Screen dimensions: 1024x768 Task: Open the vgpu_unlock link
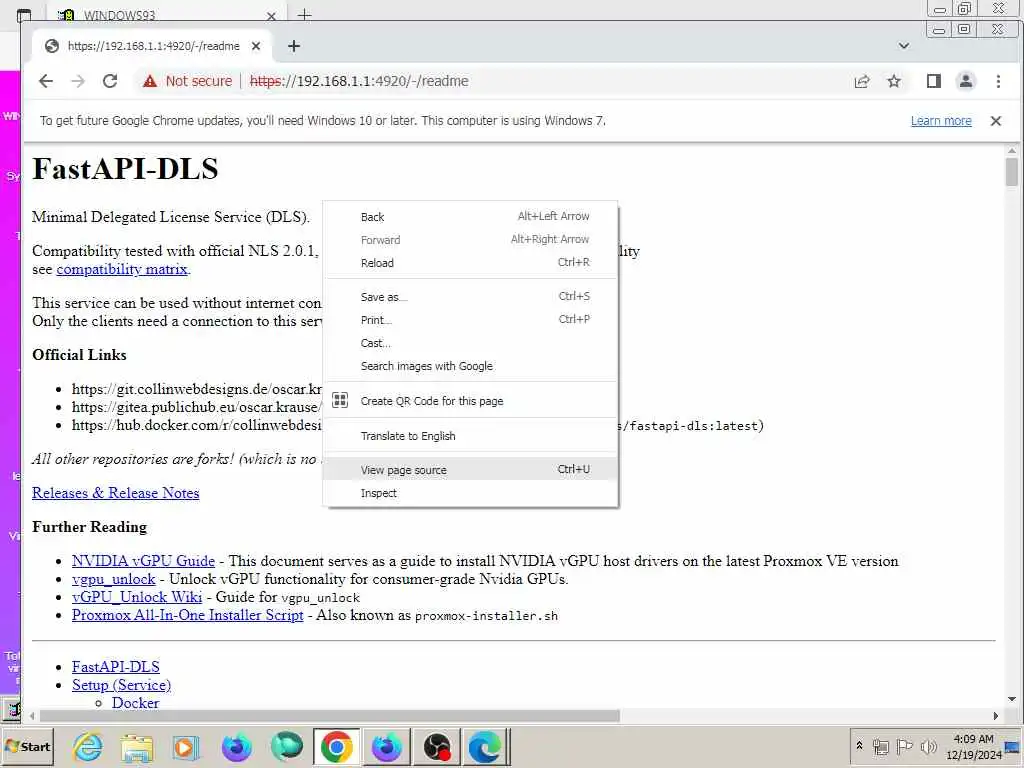coord(114,579)
